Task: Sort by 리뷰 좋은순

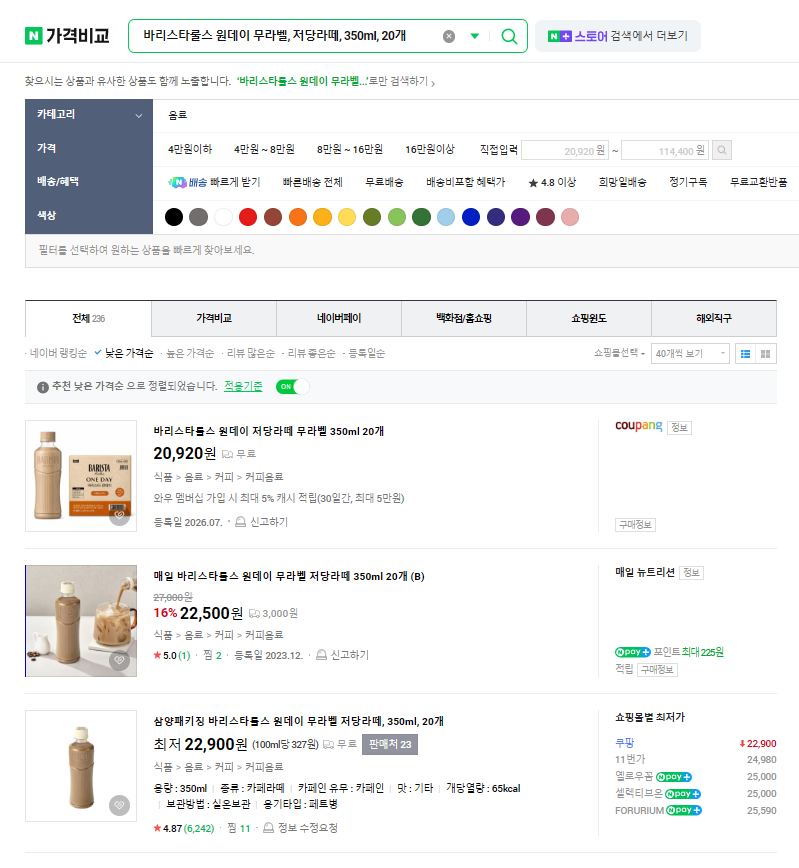Action: pyautogui.click(x=311, y=353)
